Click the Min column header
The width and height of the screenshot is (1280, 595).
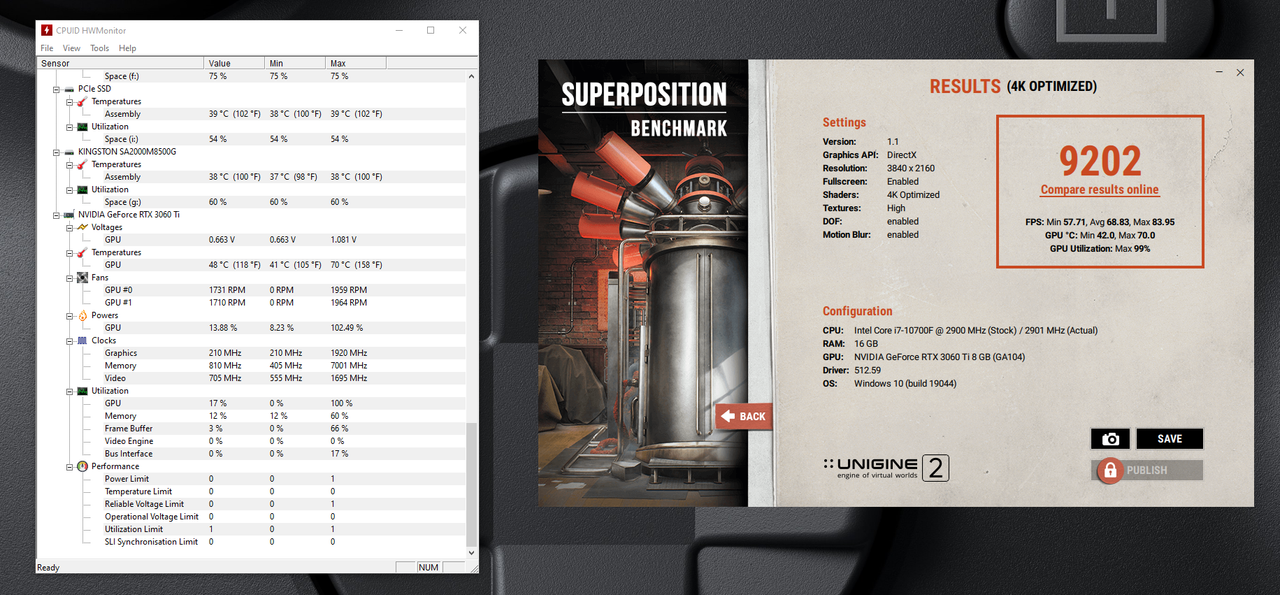coord(296,63)
